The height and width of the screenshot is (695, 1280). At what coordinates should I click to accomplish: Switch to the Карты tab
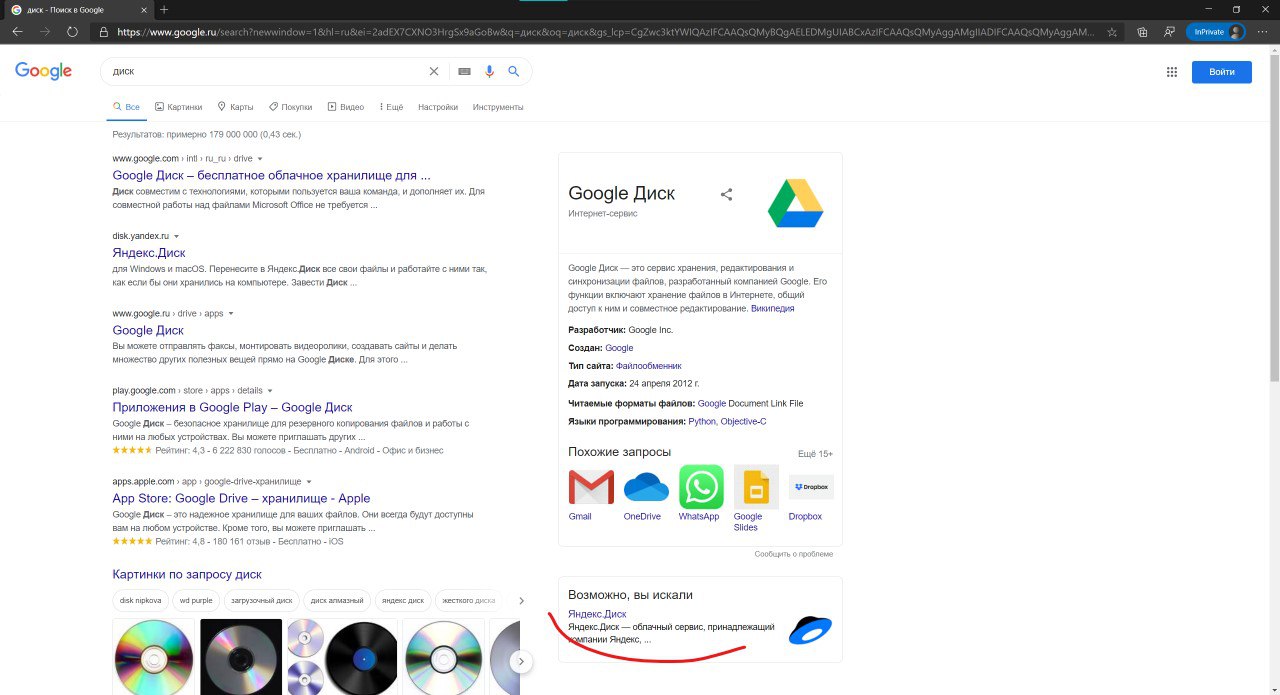[235, 107]
